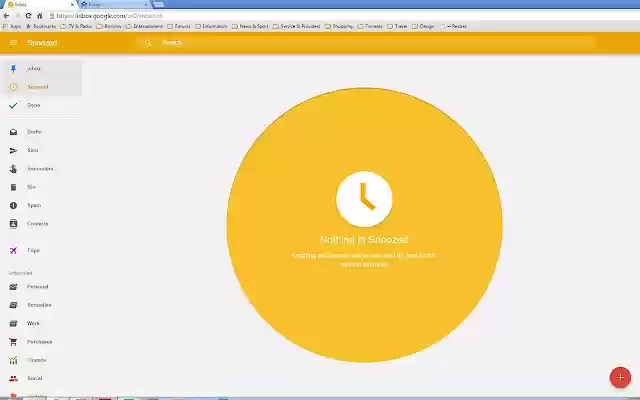
Task: Expand the Travel bookmark folder
Action: (x=397, y=26)
